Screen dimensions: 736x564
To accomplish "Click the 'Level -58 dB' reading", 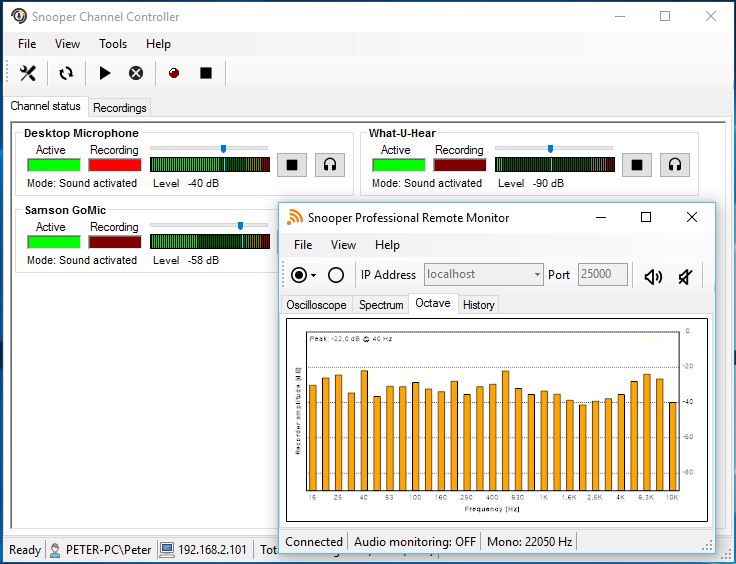I will tap(186, 260).
